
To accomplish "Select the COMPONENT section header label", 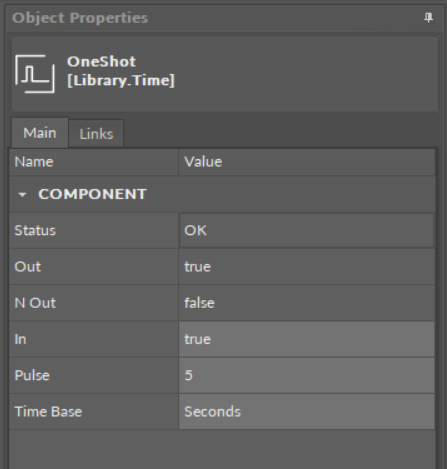I will coord(92,194).
